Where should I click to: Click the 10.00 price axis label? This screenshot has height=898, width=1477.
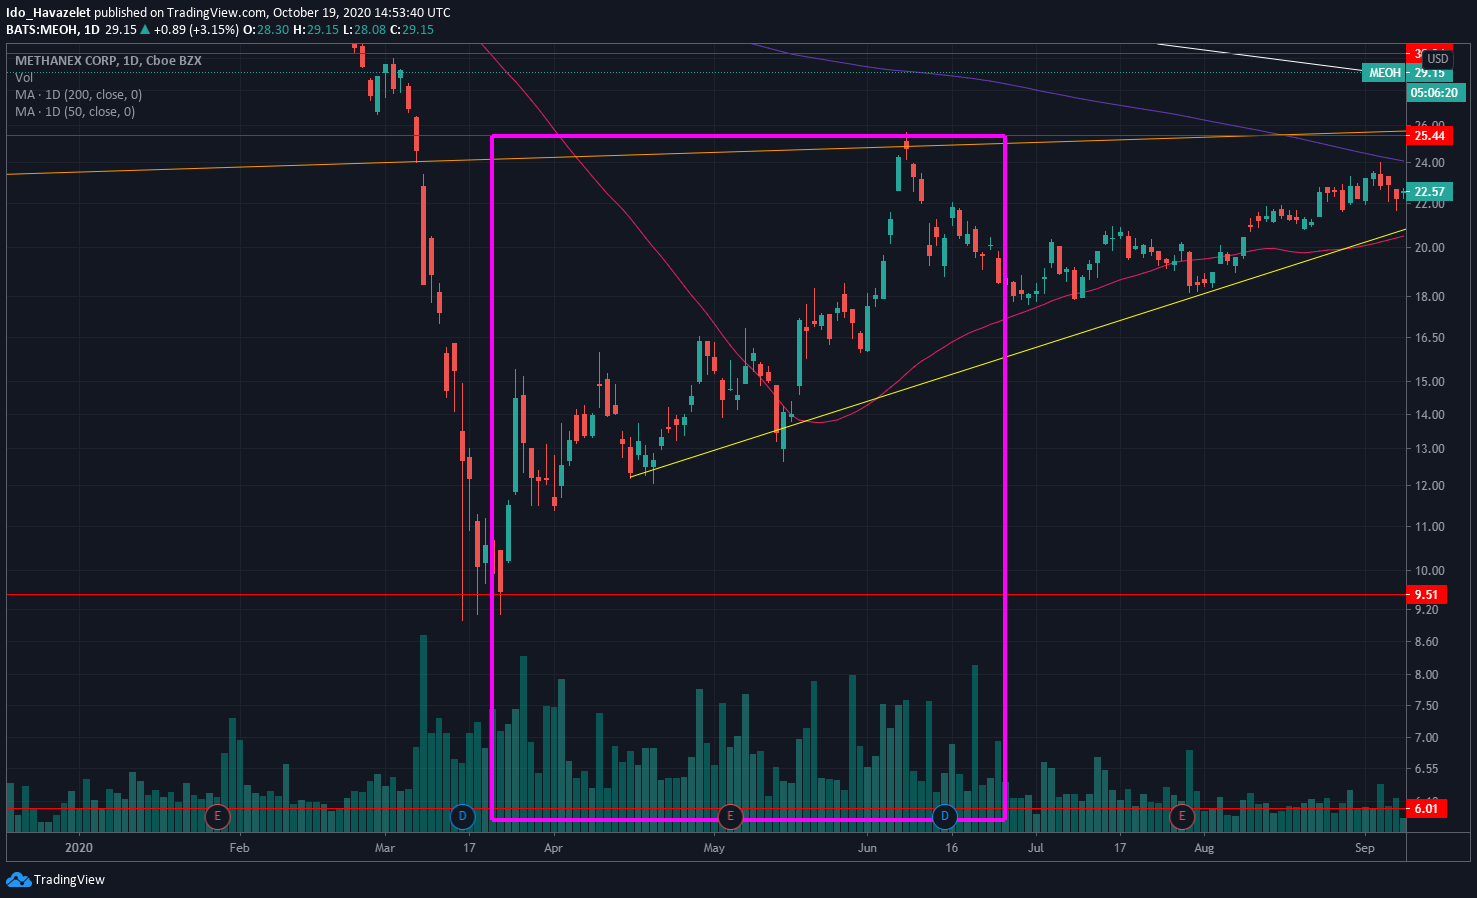(1429, 571)
